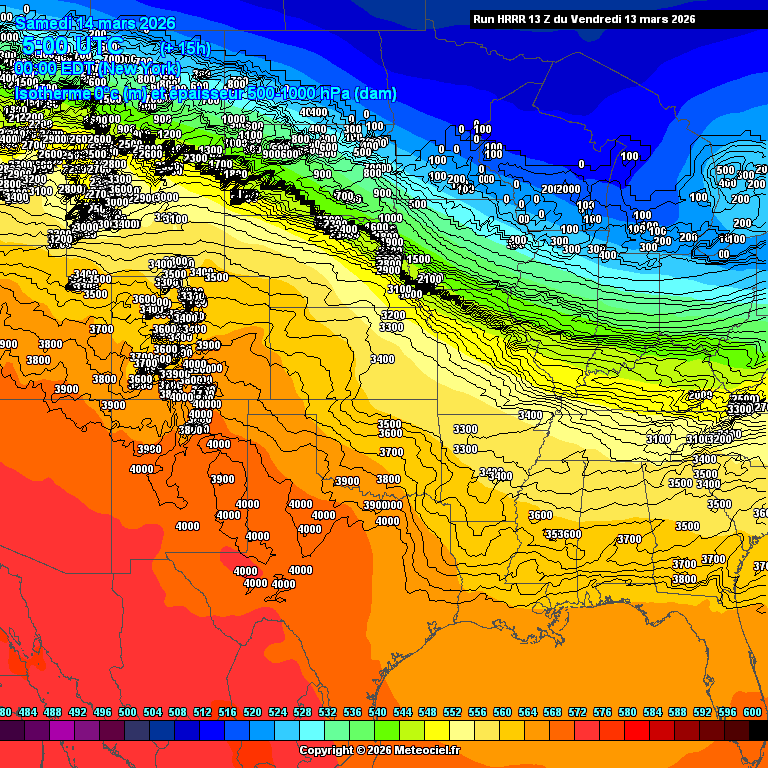Screen dimensions: 768x768
Task: Click the 540 dam legend color swatch
Action: [378, 731]
